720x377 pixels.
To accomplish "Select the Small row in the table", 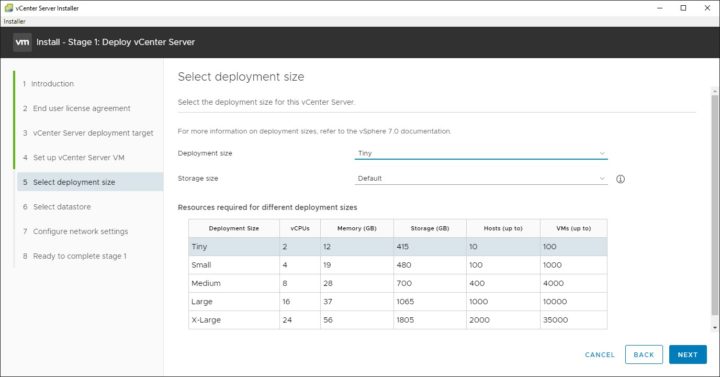I will (x=398, y=265).
